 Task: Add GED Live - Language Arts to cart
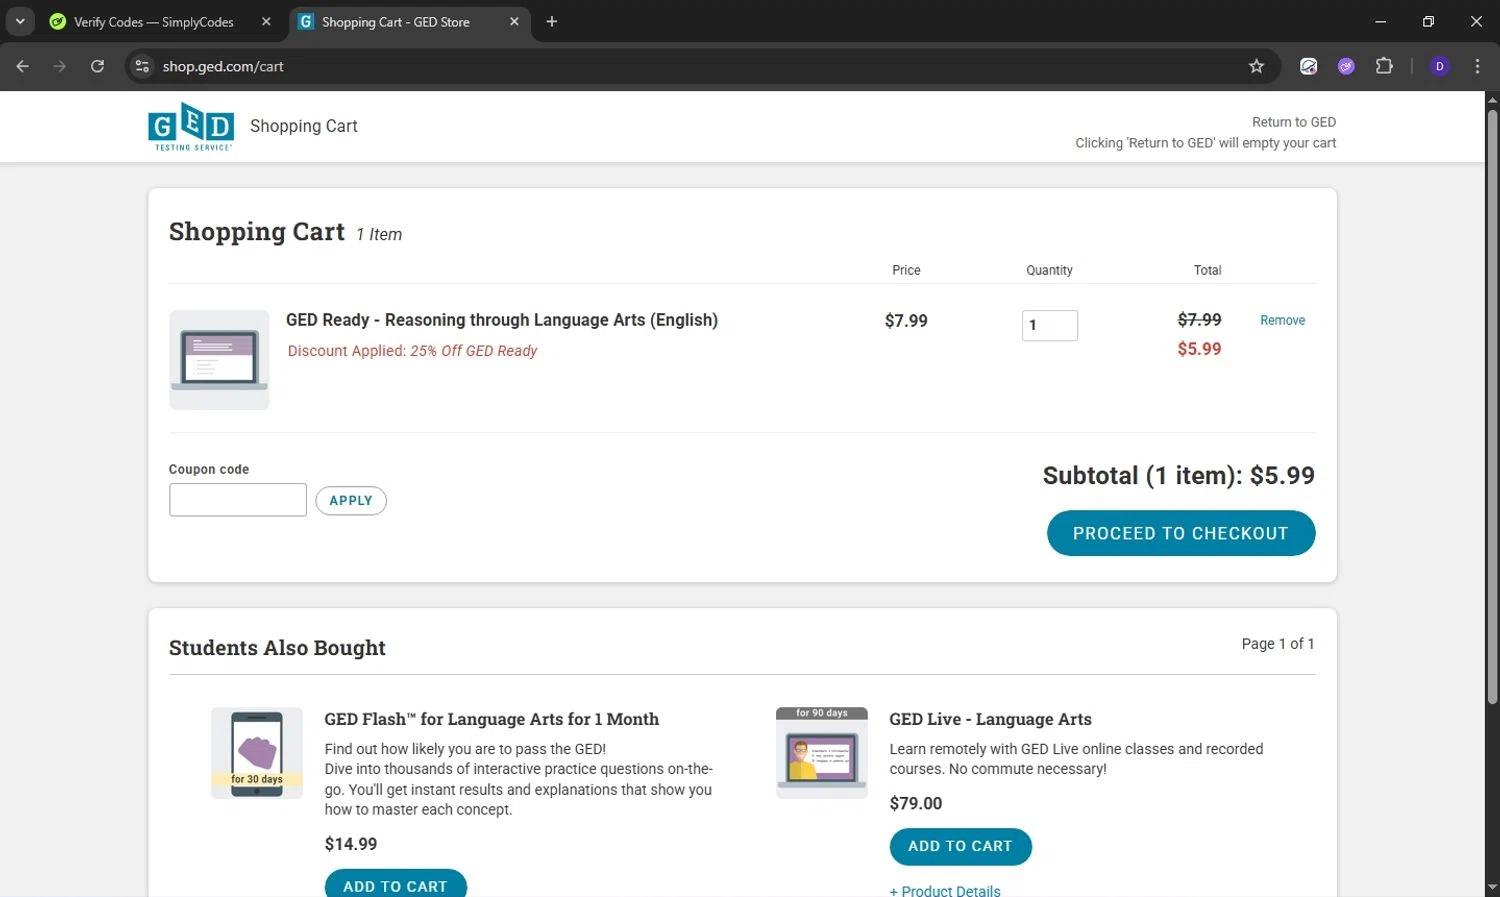960,846
